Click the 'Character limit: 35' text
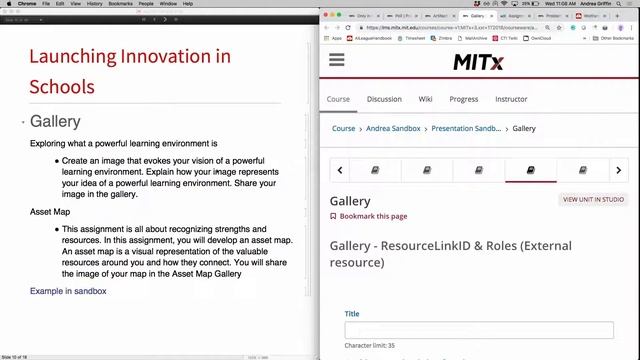This screenshot has width=640, height=360. click(x=369, y=345)
